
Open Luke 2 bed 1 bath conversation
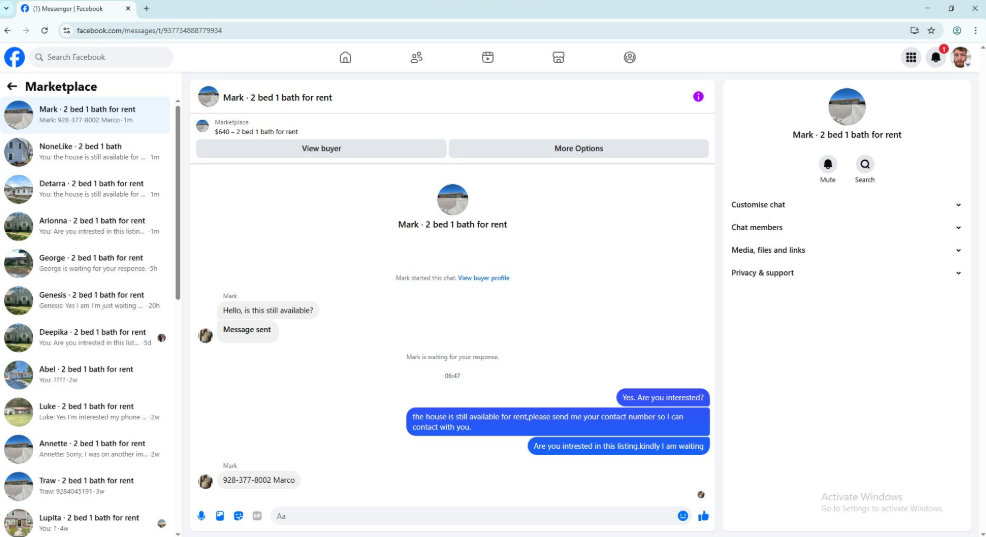point(85,411)
